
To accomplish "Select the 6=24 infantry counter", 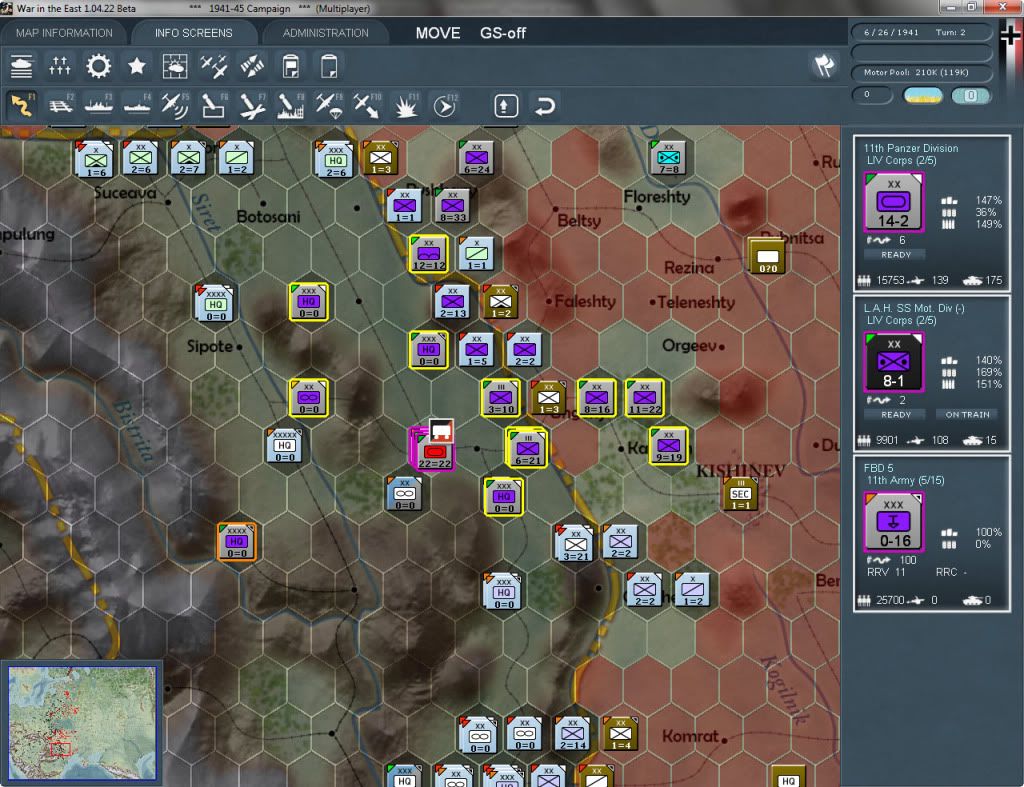I will tap(477, 157).
